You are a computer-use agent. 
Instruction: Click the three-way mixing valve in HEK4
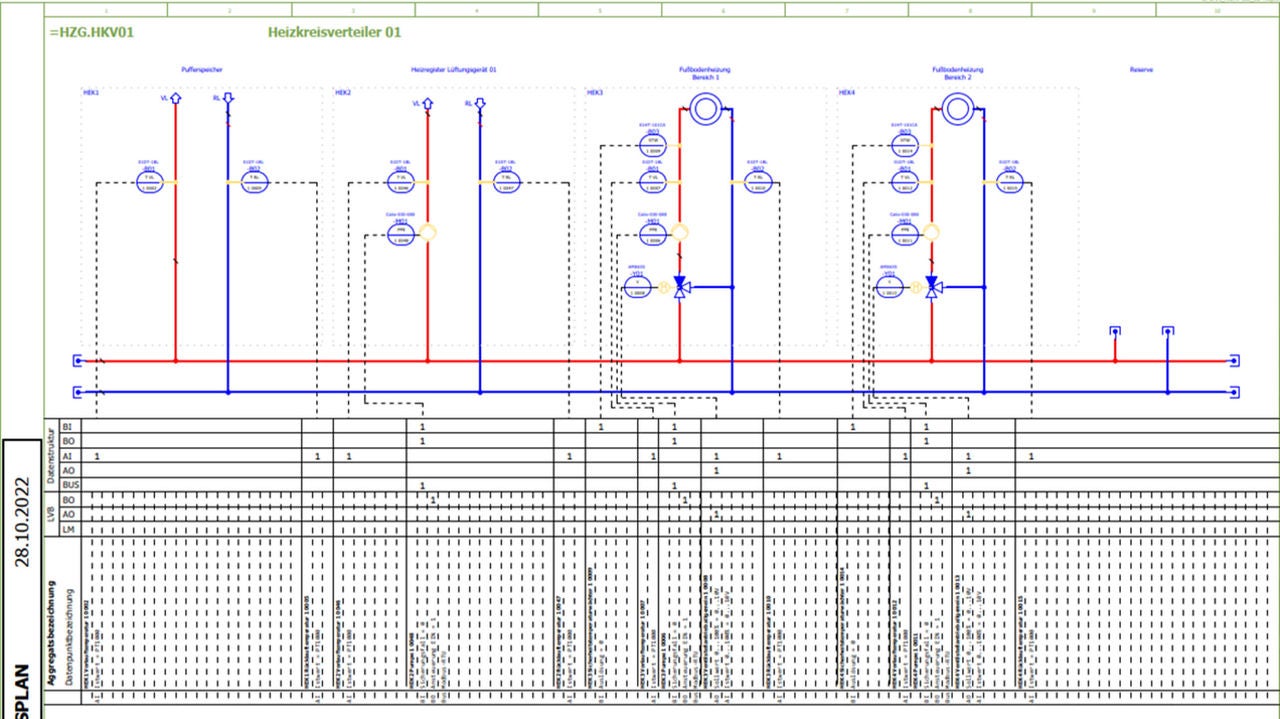[932, 286]
